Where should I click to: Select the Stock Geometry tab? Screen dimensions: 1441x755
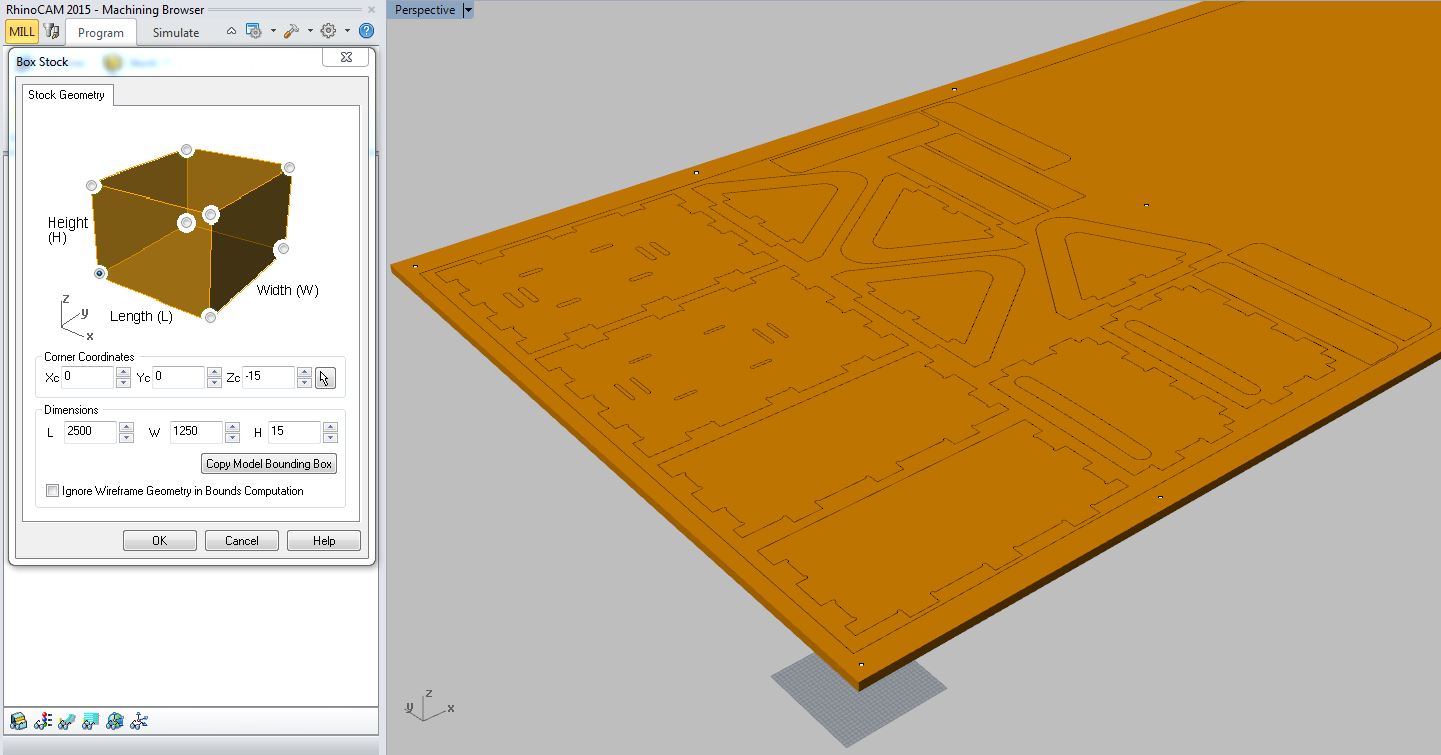pyautogui.click(x=66, y=95)
